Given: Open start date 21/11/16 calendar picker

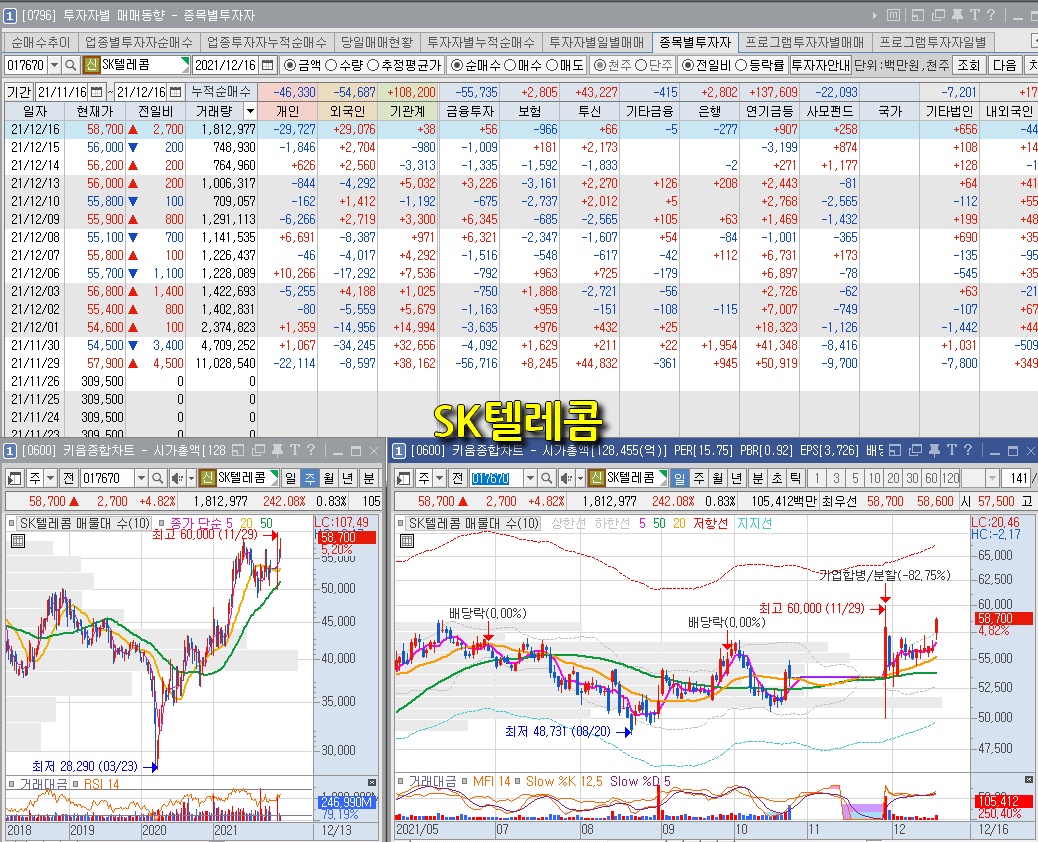Looking at the screenshot, I should click(x=96, y=92).
